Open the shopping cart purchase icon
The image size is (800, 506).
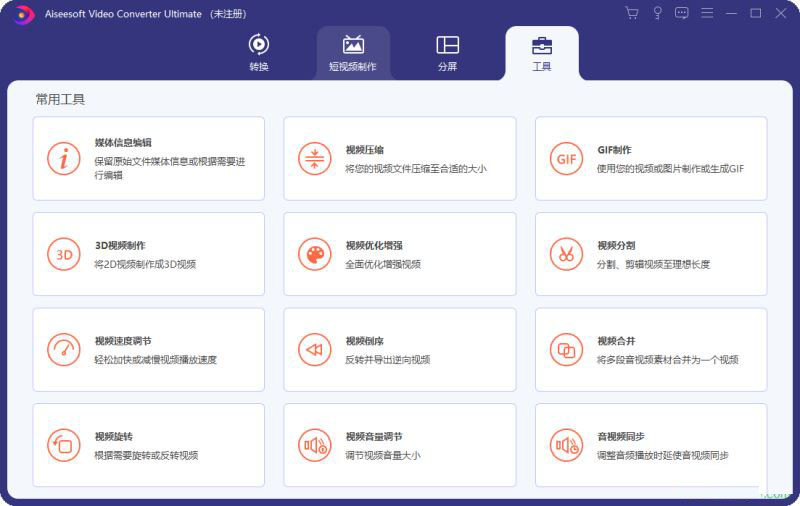point(632,13)
